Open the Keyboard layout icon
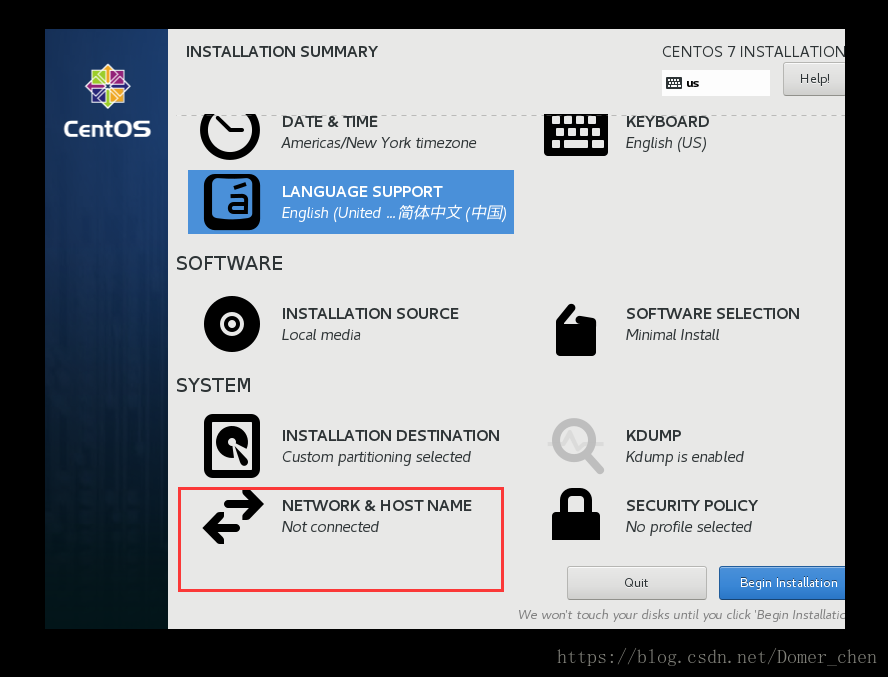This screenshot has width=888, height=677. point(575,135)
